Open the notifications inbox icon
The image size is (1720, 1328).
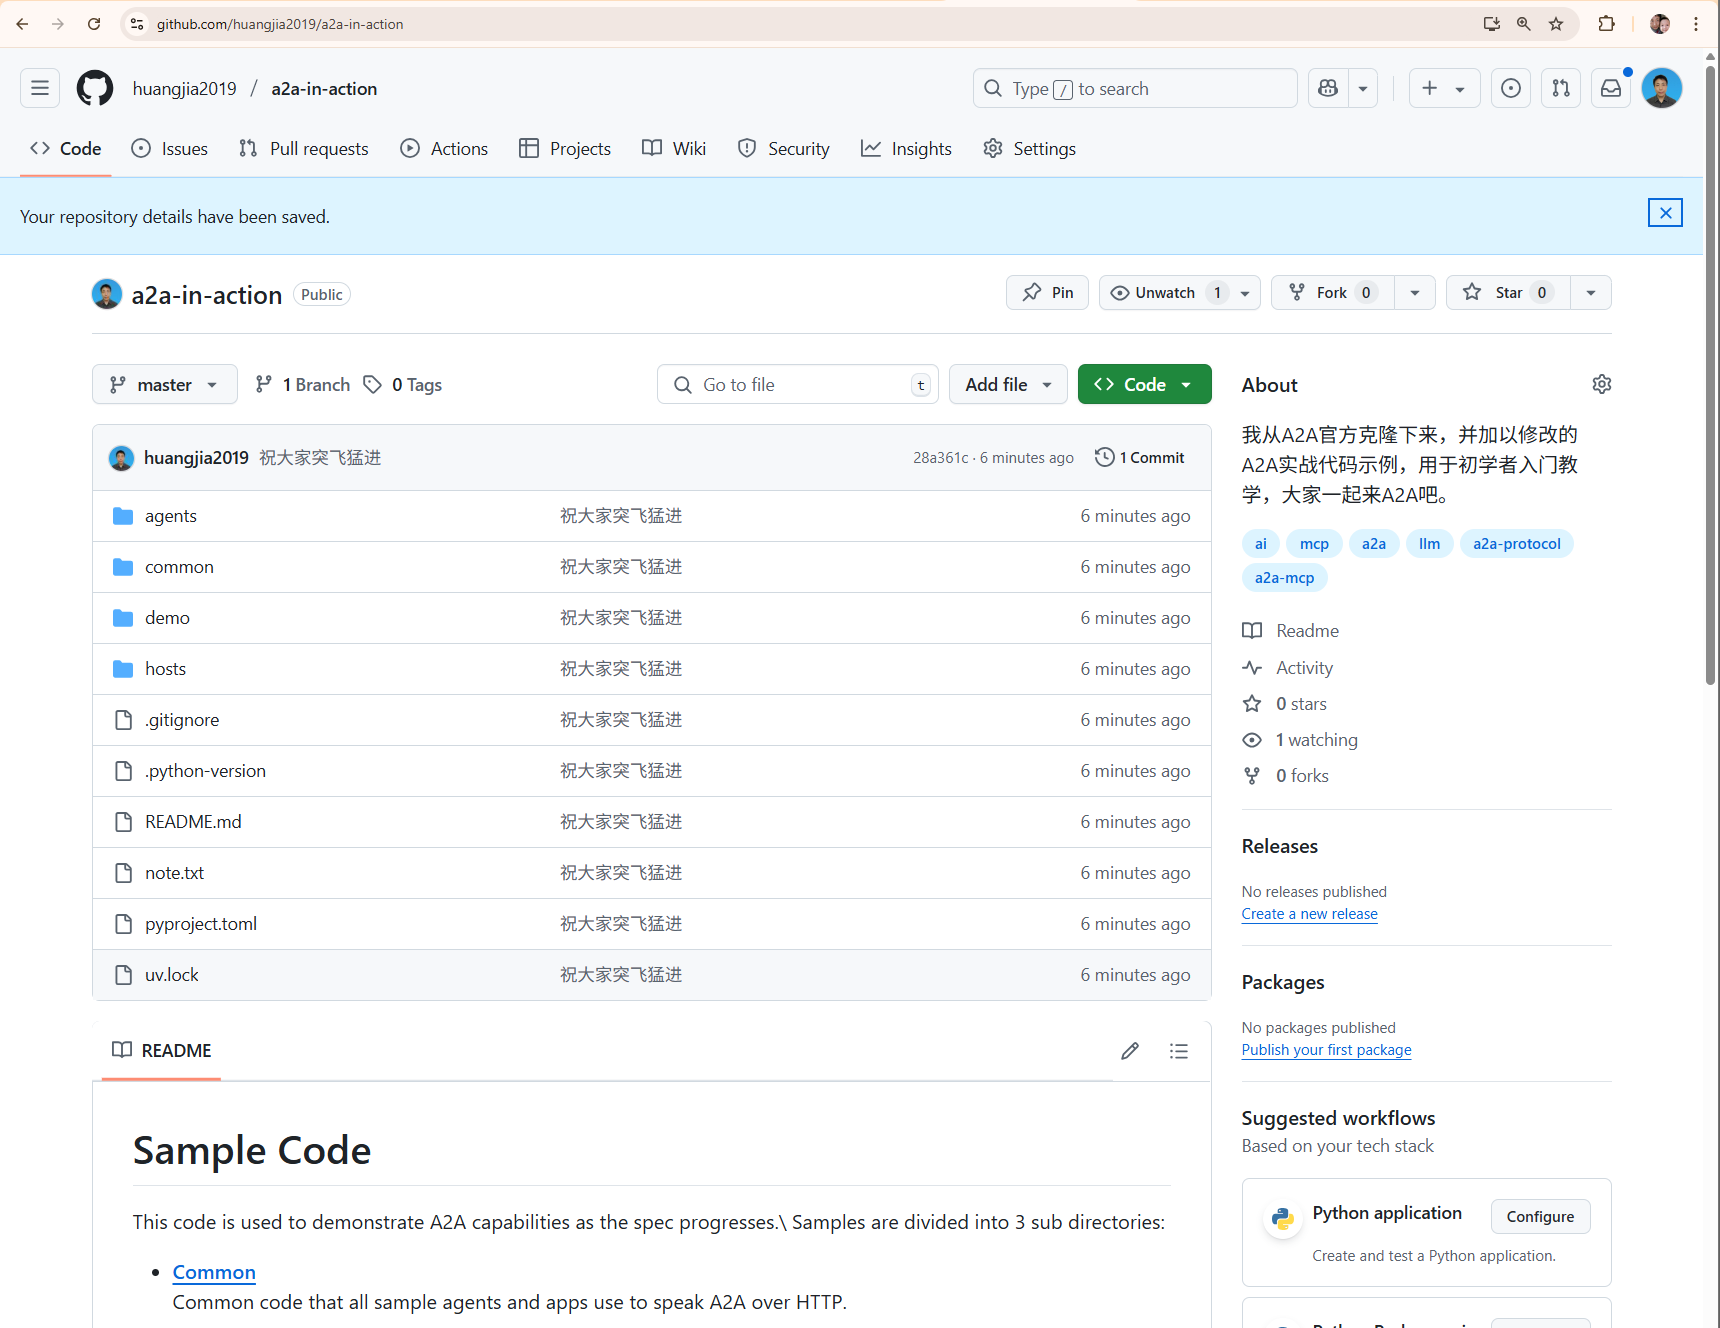point(1611,88)
